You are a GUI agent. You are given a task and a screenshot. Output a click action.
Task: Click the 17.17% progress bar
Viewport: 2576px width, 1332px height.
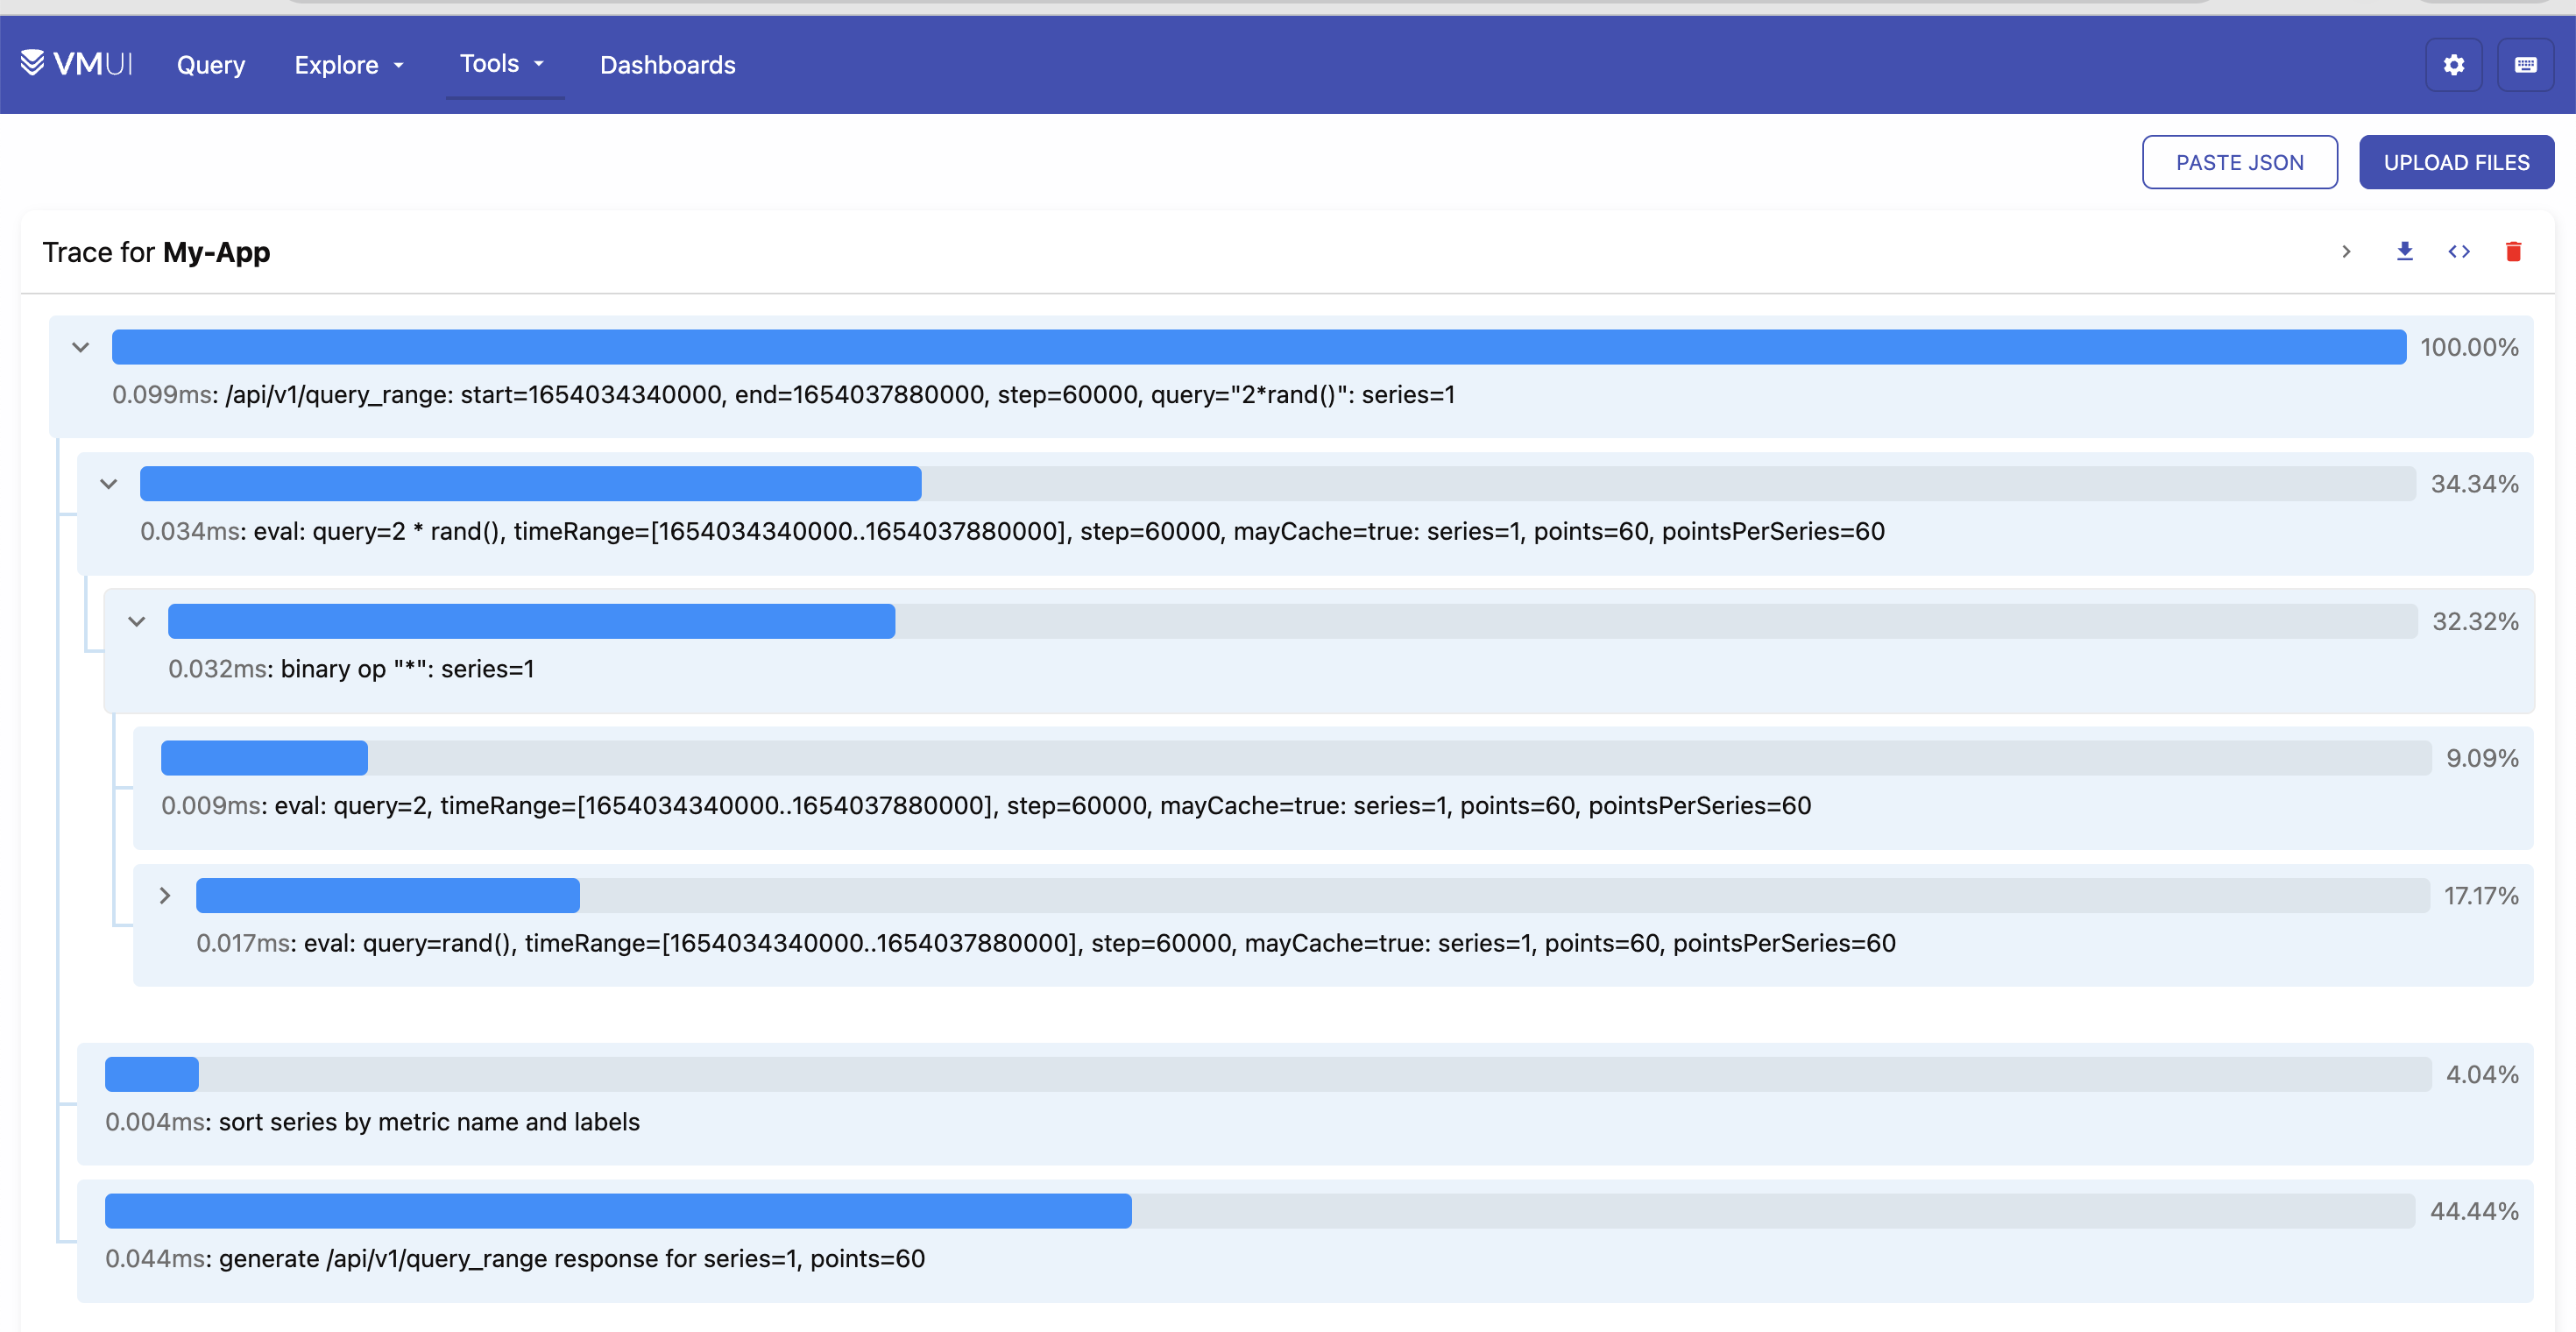click(x=1313, y=895)
